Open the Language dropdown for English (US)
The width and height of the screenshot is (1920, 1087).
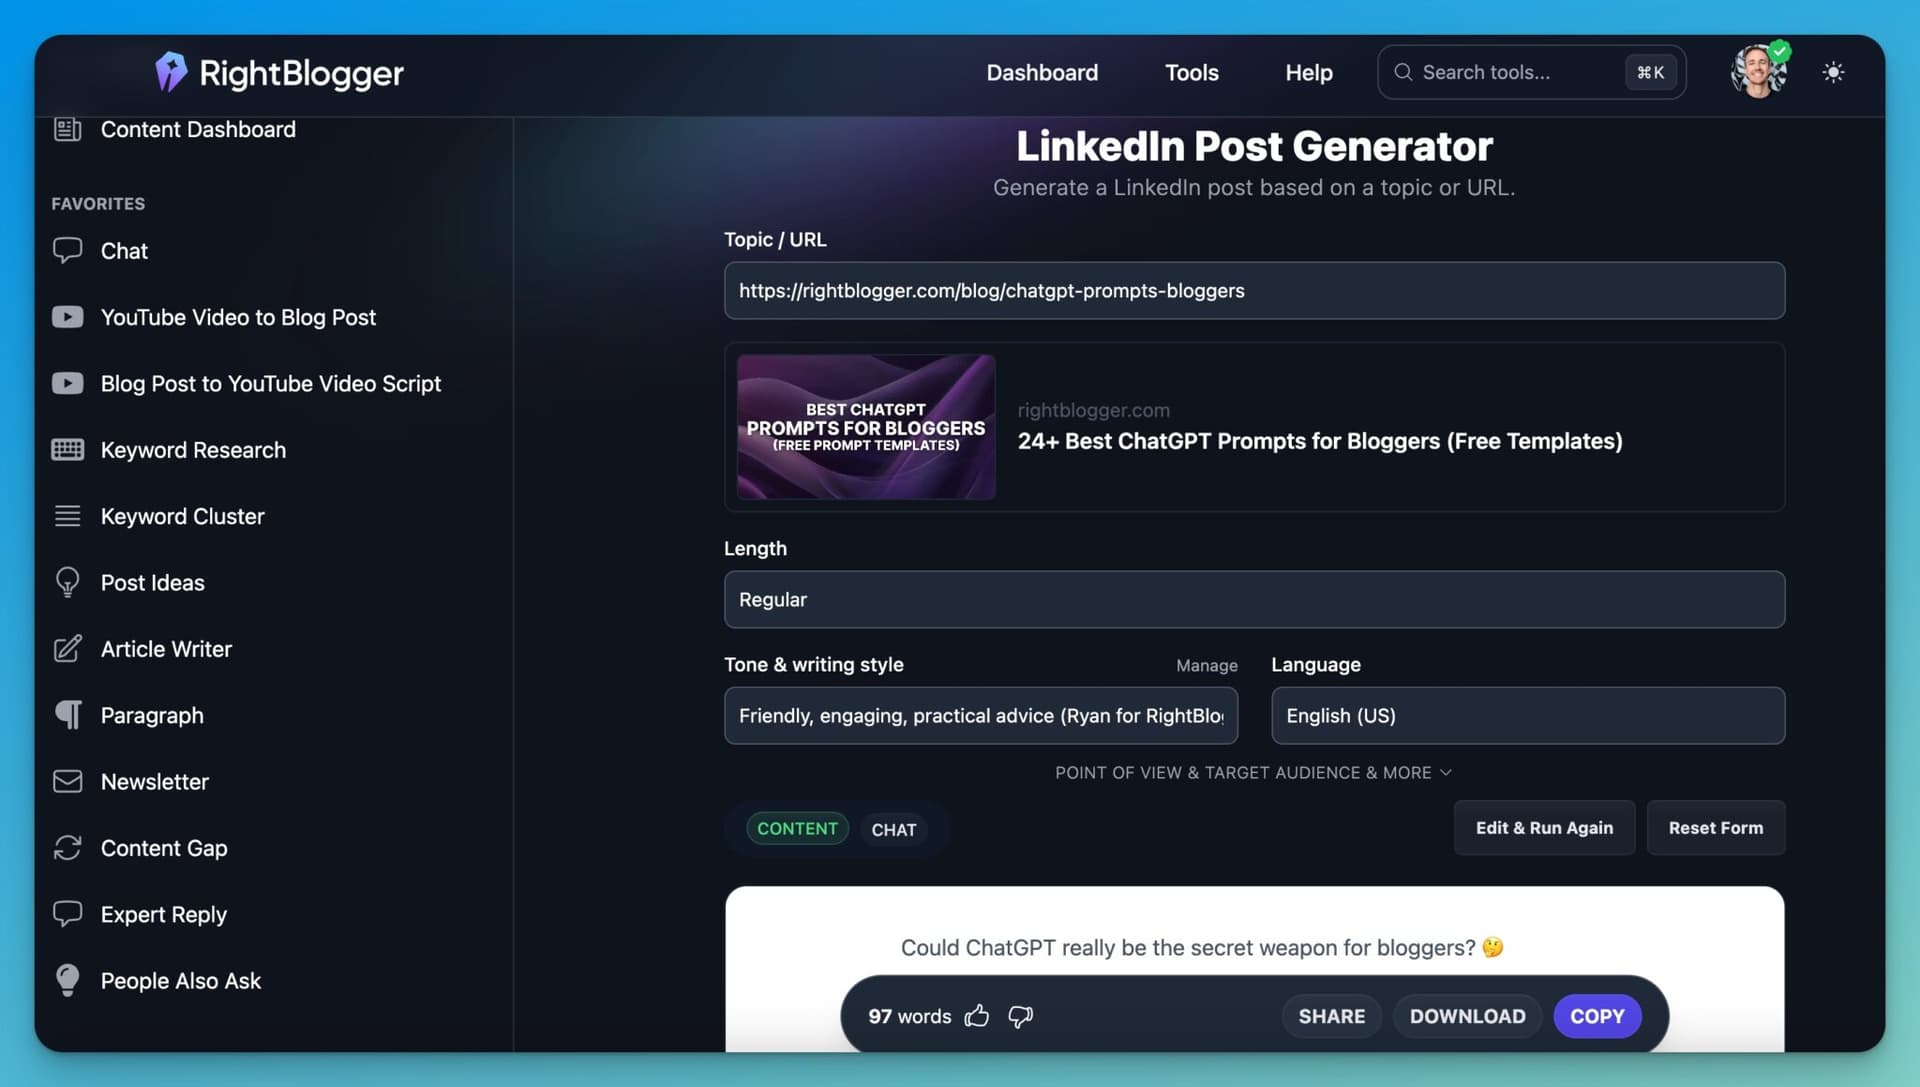[1527, 716]
